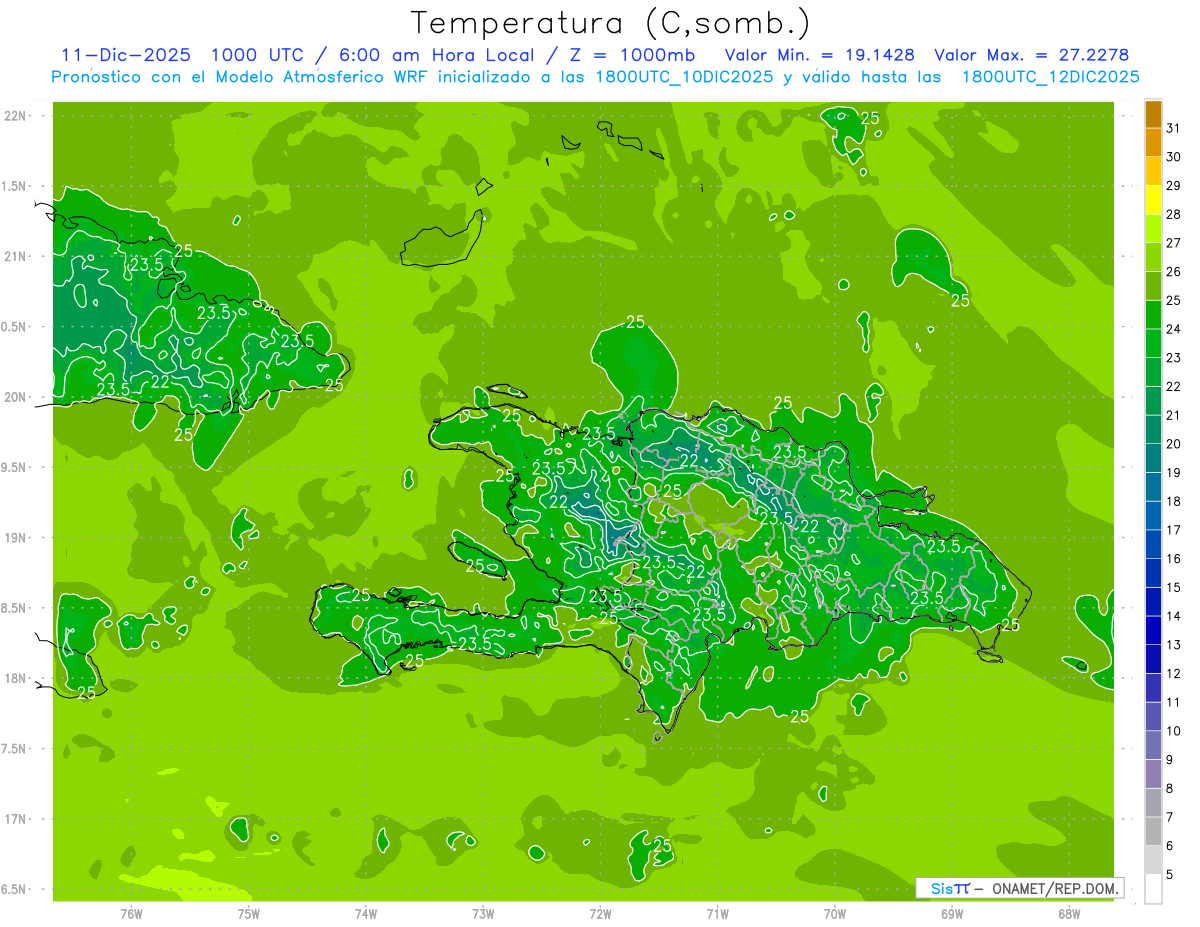The width and height of the screenshot is (1200, 927).
Task: Click the 22N latitude axis label
Action: pyautogui.click(x=16, y=116)
